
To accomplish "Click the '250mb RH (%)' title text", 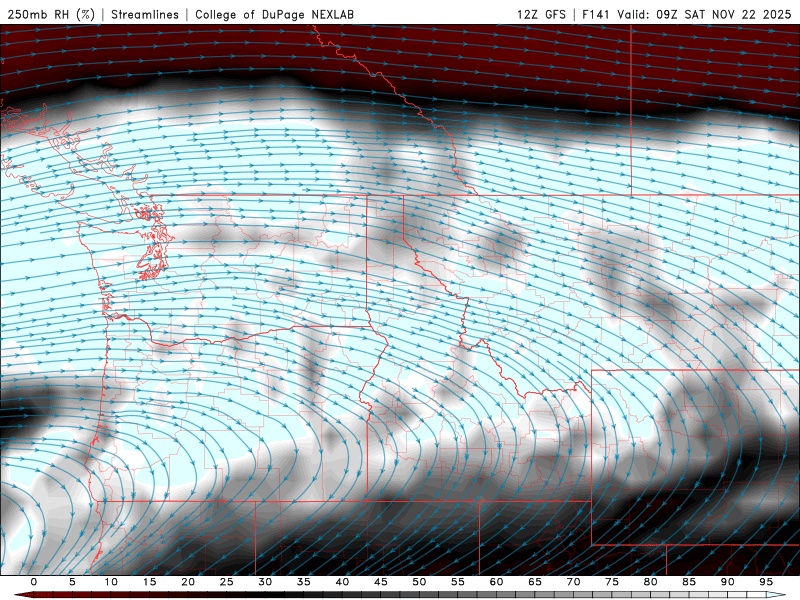I will (x=51, y=14).
